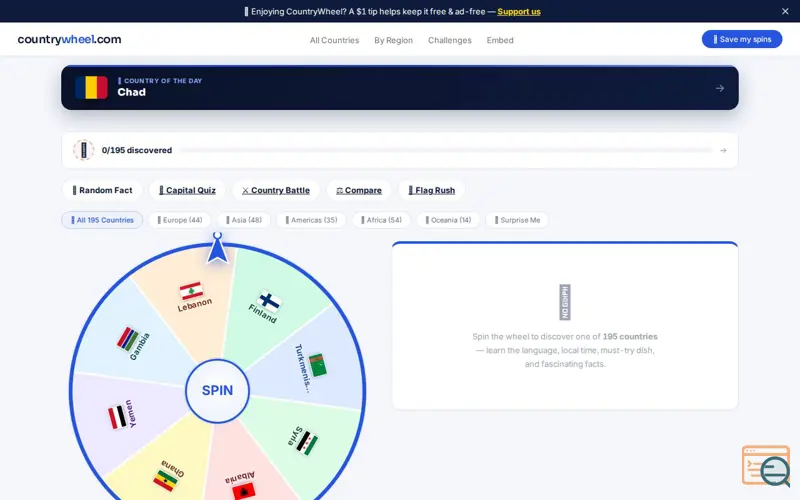Open Chad country of the day title
The height and width of the screenshot is (500, 800).
pyautogui.click(x=132, y=92)
